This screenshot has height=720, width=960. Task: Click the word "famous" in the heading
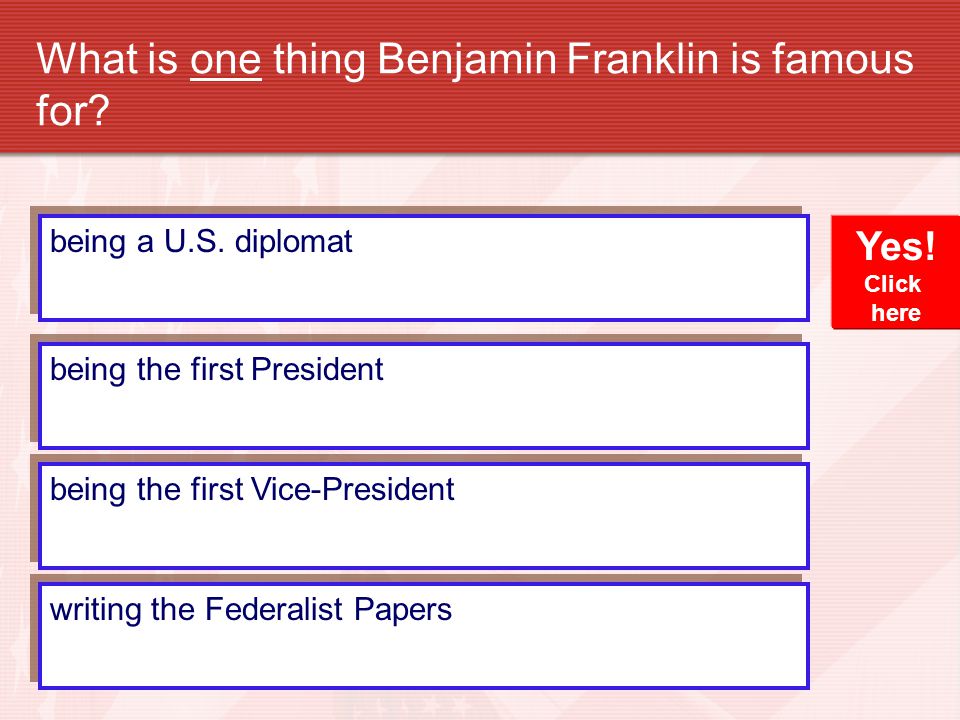coord(842,59)
